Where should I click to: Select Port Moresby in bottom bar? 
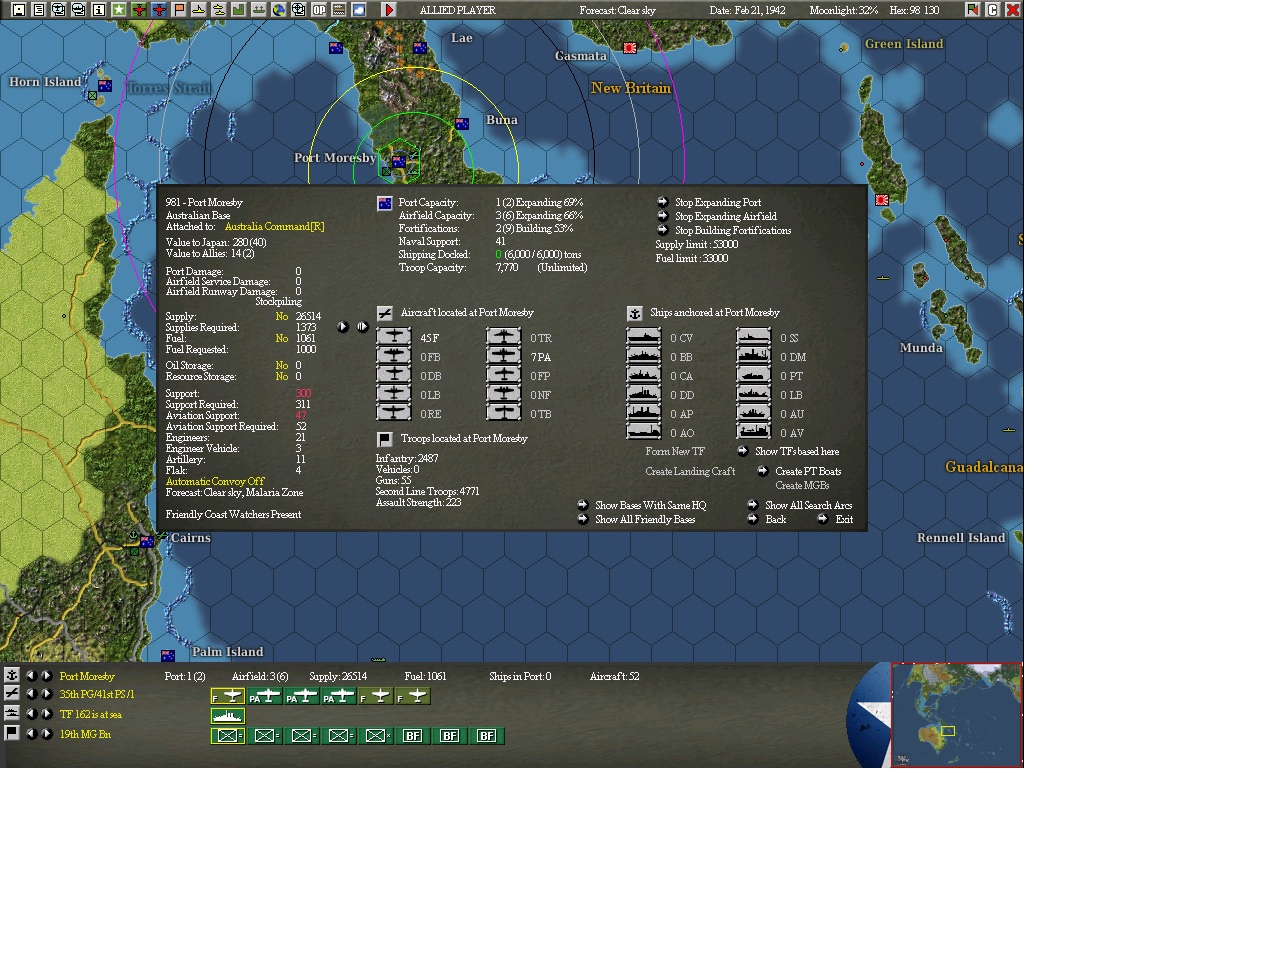coord(87,676)
